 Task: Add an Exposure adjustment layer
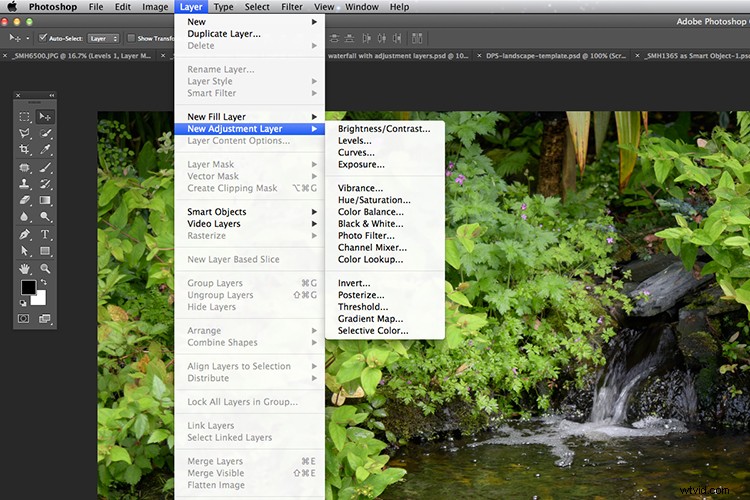[385, 165]
